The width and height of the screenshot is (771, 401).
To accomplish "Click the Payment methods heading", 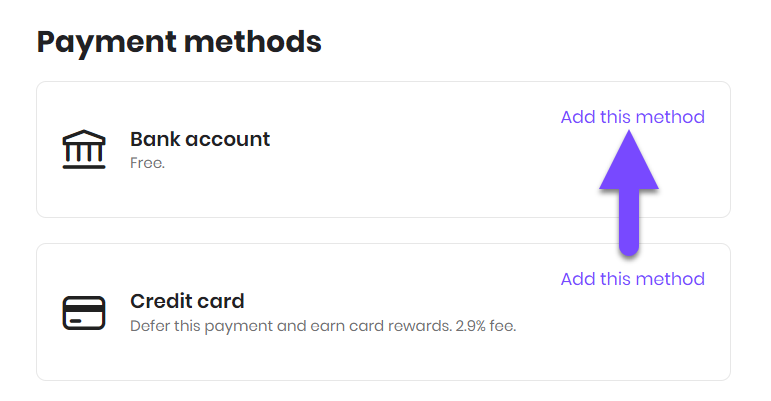I will point(179,42).
